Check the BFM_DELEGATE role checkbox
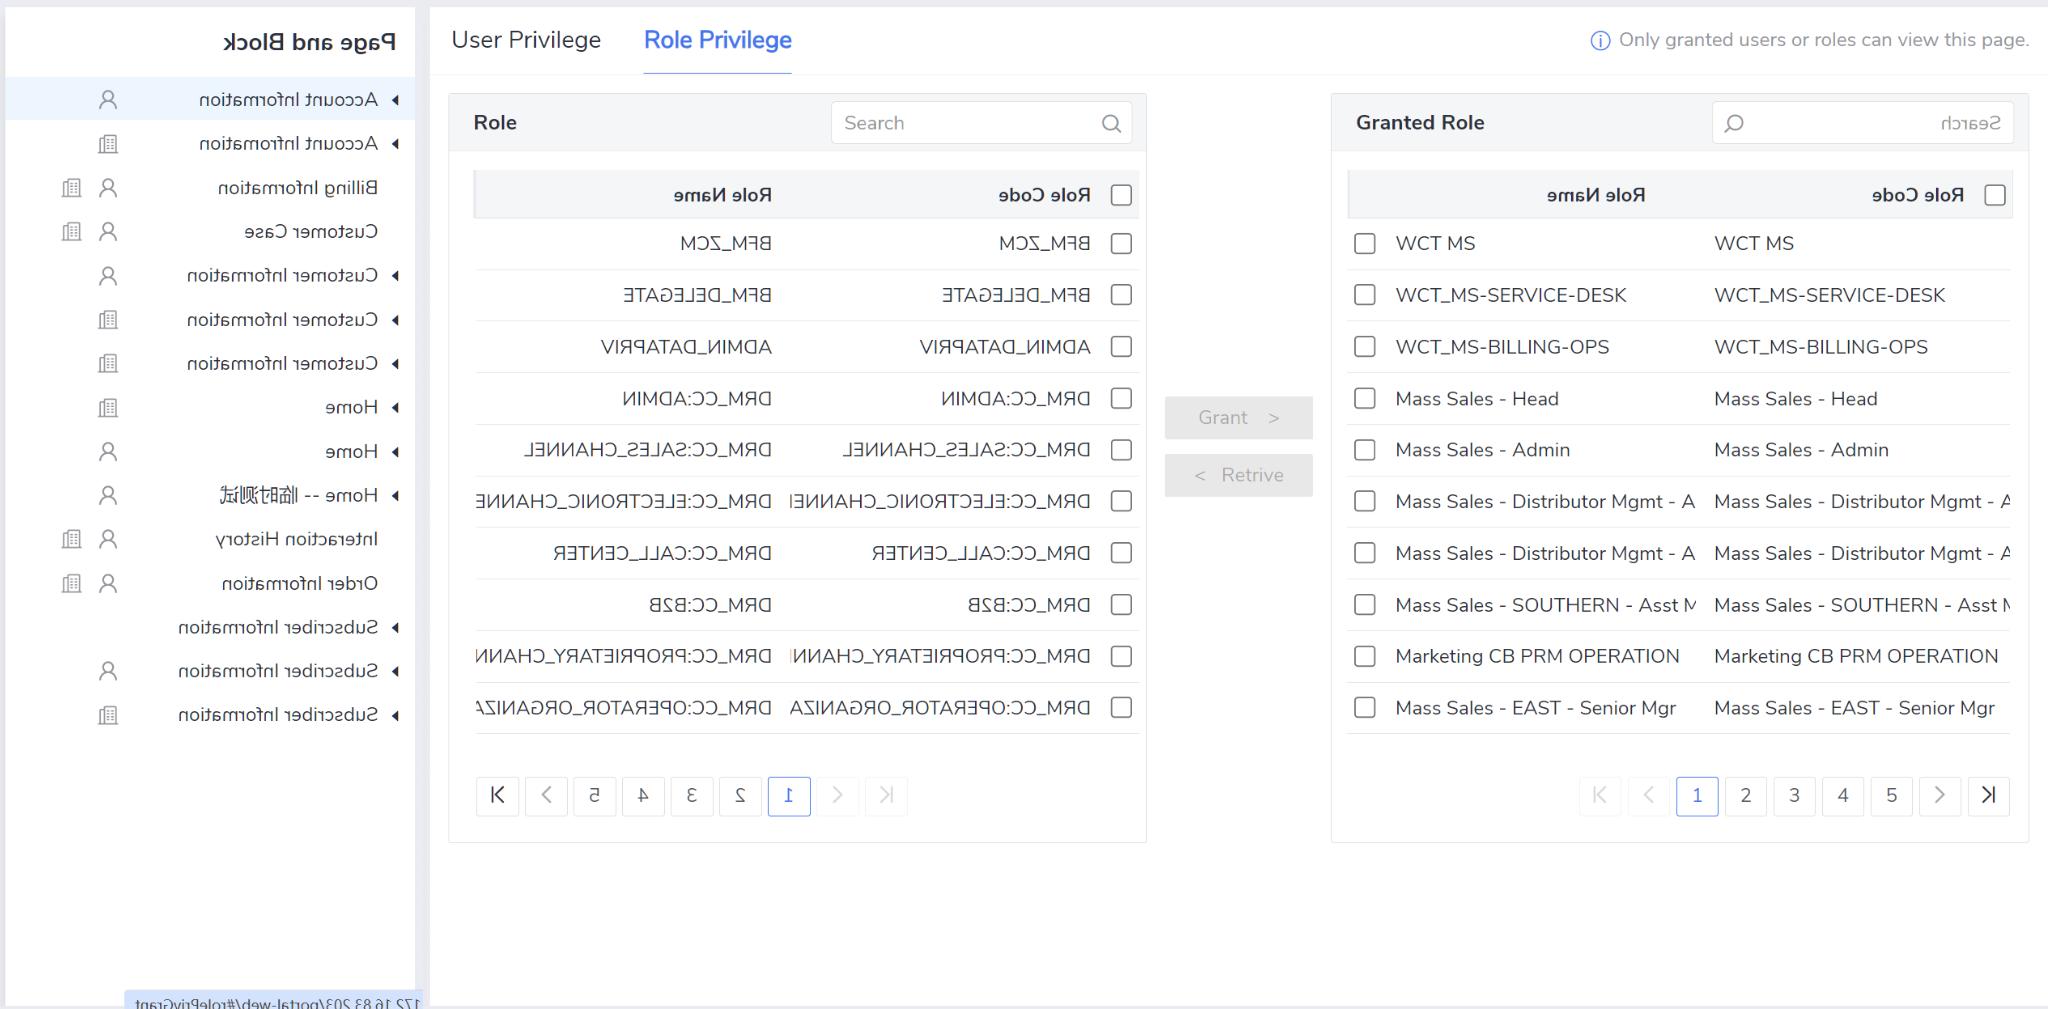This screenshot has width=2048, height=1009. 1121,295
